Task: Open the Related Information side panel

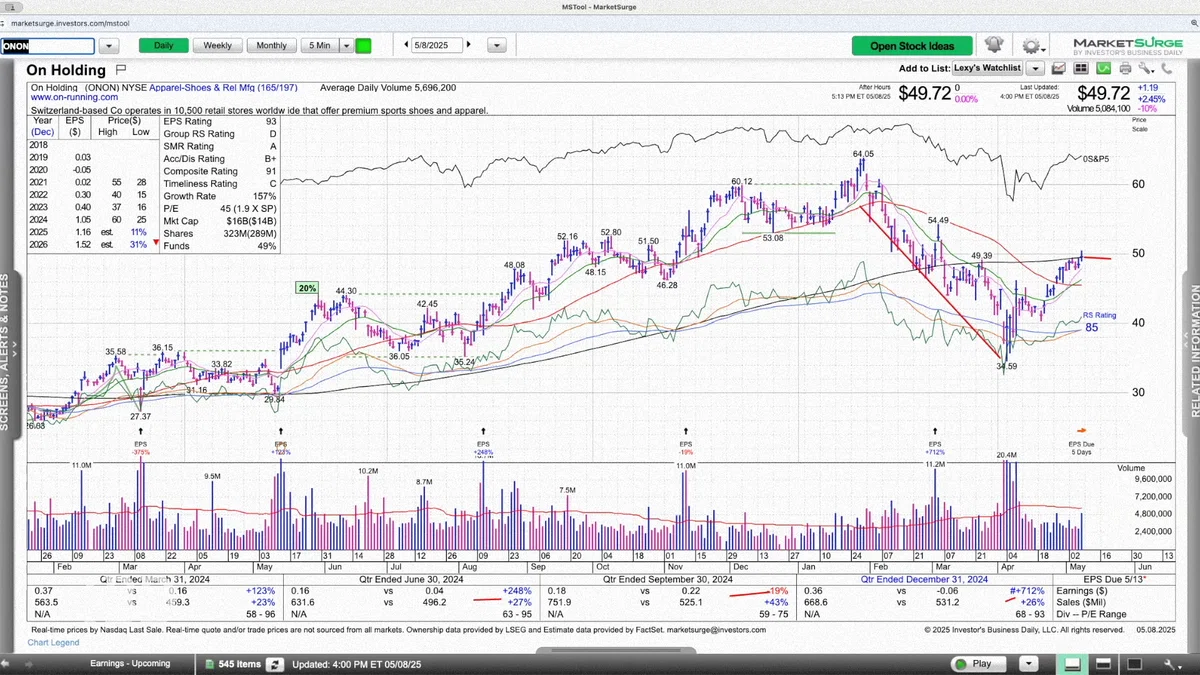Action: (x=1194, y=350)
